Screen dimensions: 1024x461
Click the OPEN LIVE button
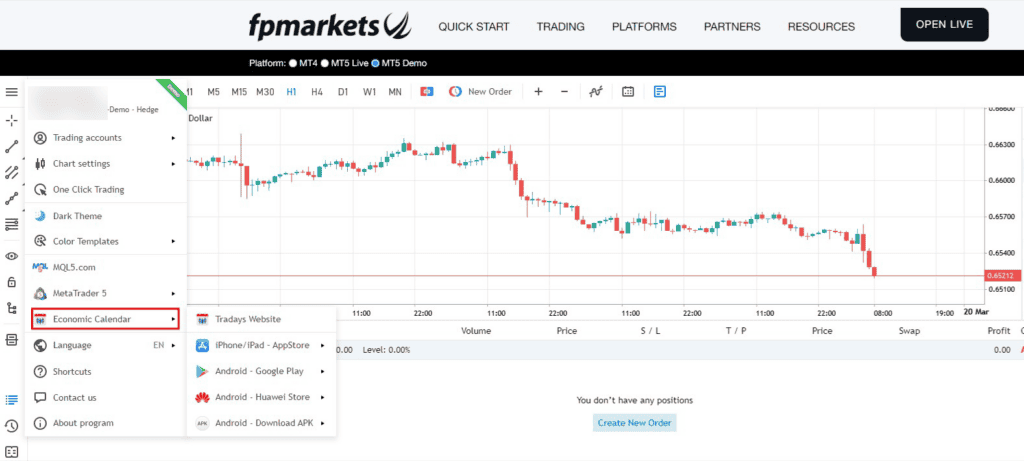point(944,25)
